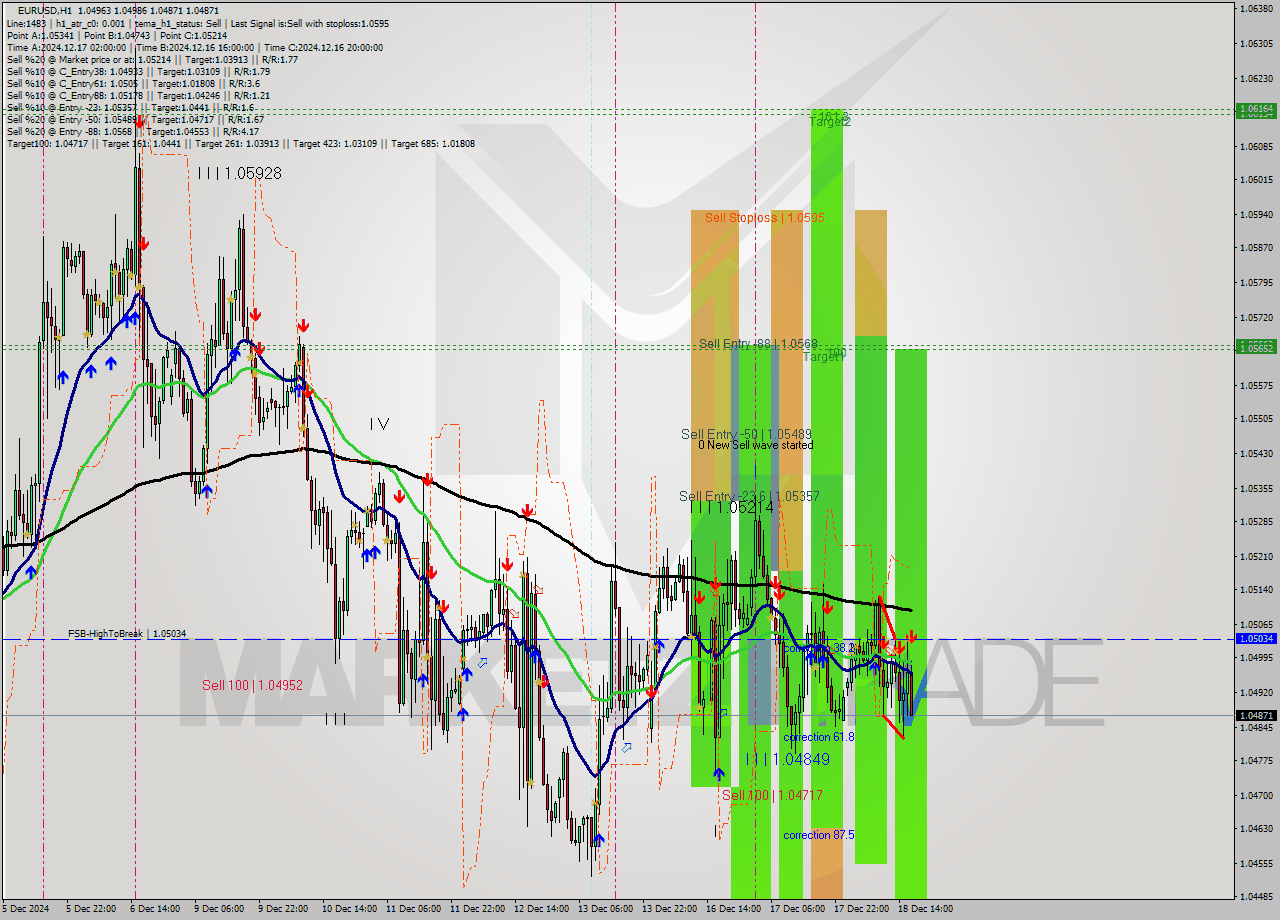Click 1.05210 on the price axis
The width and height of the screenshot is (1280, 920).
tap(1256, 557)
